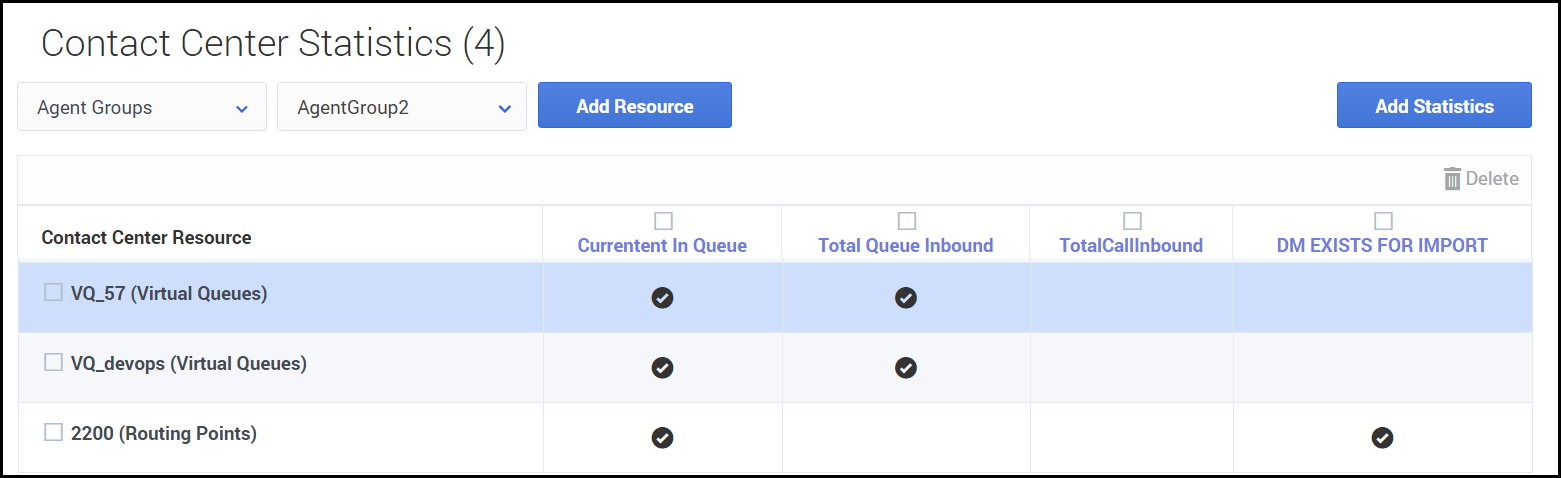Click checkmark for 2200 Currentent In Queue
Viewport: 1561px width, 478px height.
[662, 437]
